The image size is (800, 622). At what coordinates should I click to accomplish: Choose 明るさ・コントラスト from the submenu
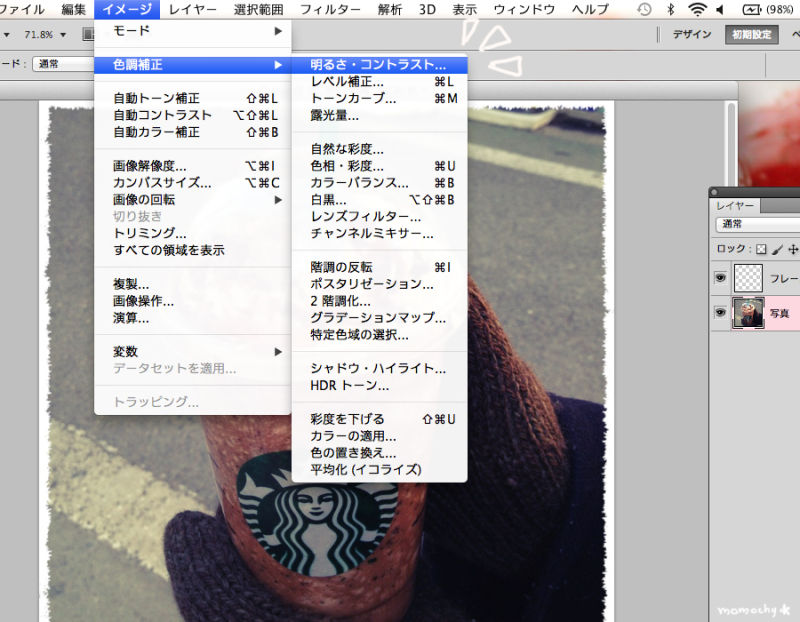tap(379, 65)
